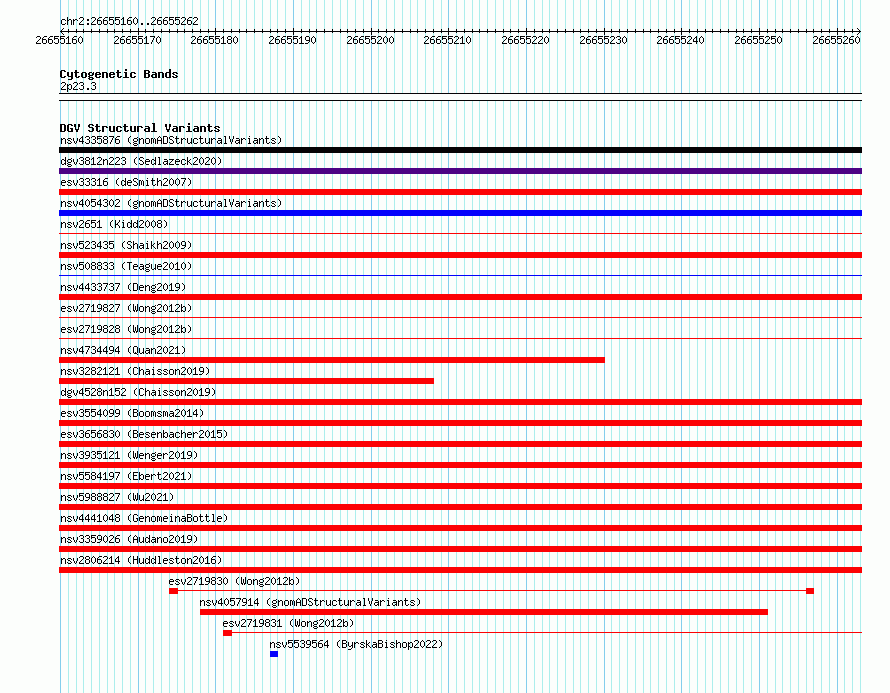Screen dimensions: 890x693
Task: Click dgv4528n152 (Chaisson2019) label
Action: (138, 392)
